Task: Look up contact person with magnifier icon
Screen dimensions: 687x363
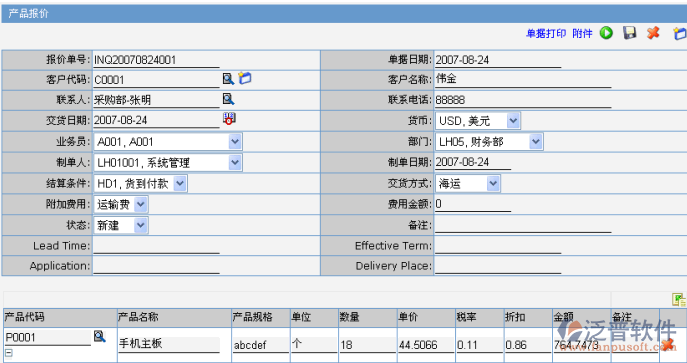Action: pyautogui.click(x=228, y=99)
